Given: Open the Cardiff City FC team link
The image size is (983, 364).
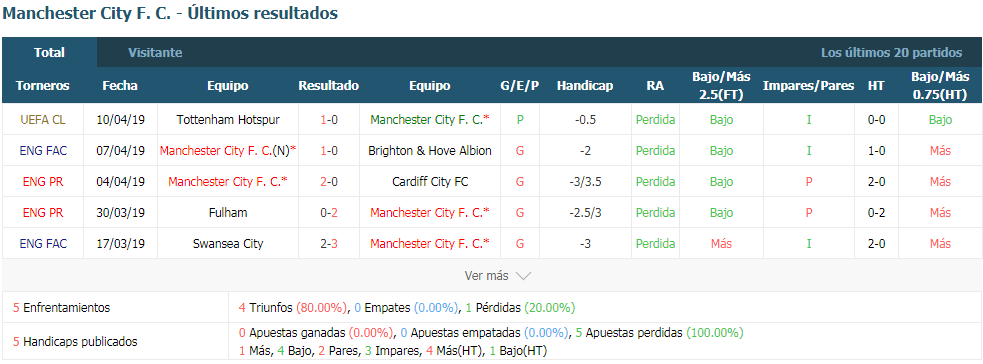Looking at the screenshot, I should [430, 182].
